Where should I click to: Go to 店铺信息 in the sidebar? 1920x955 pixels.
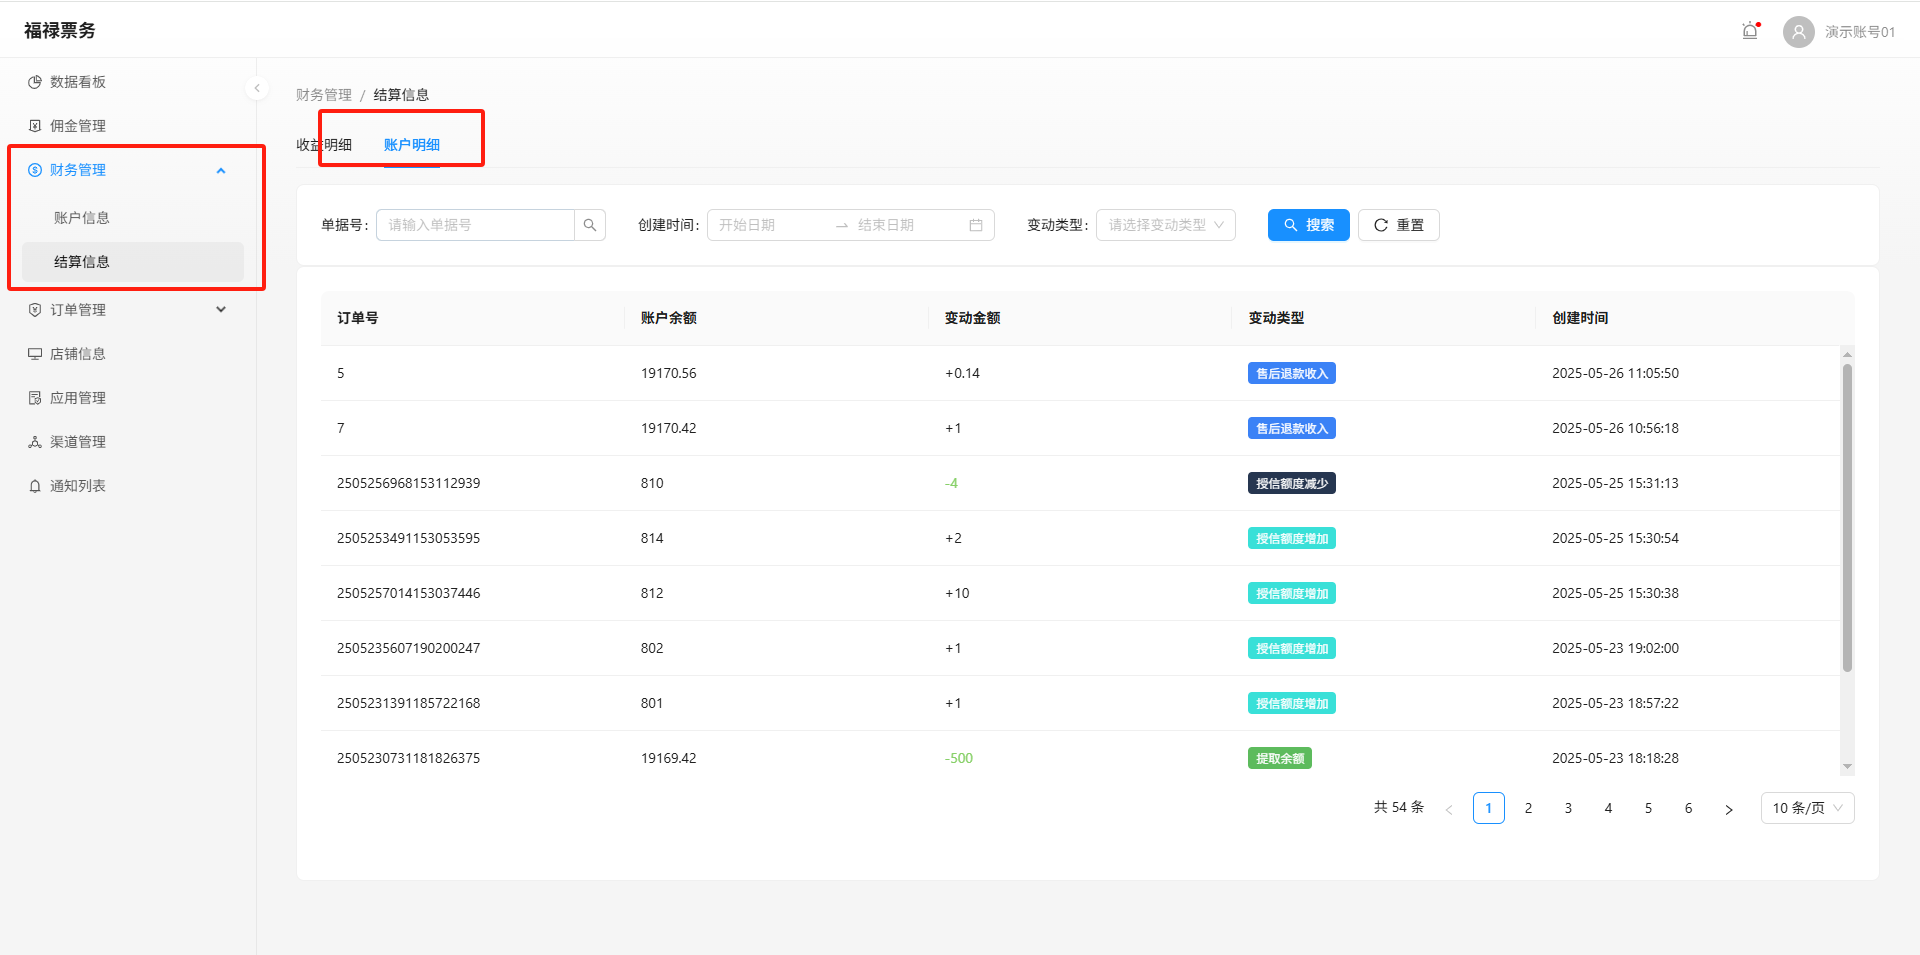pos(78,354)
